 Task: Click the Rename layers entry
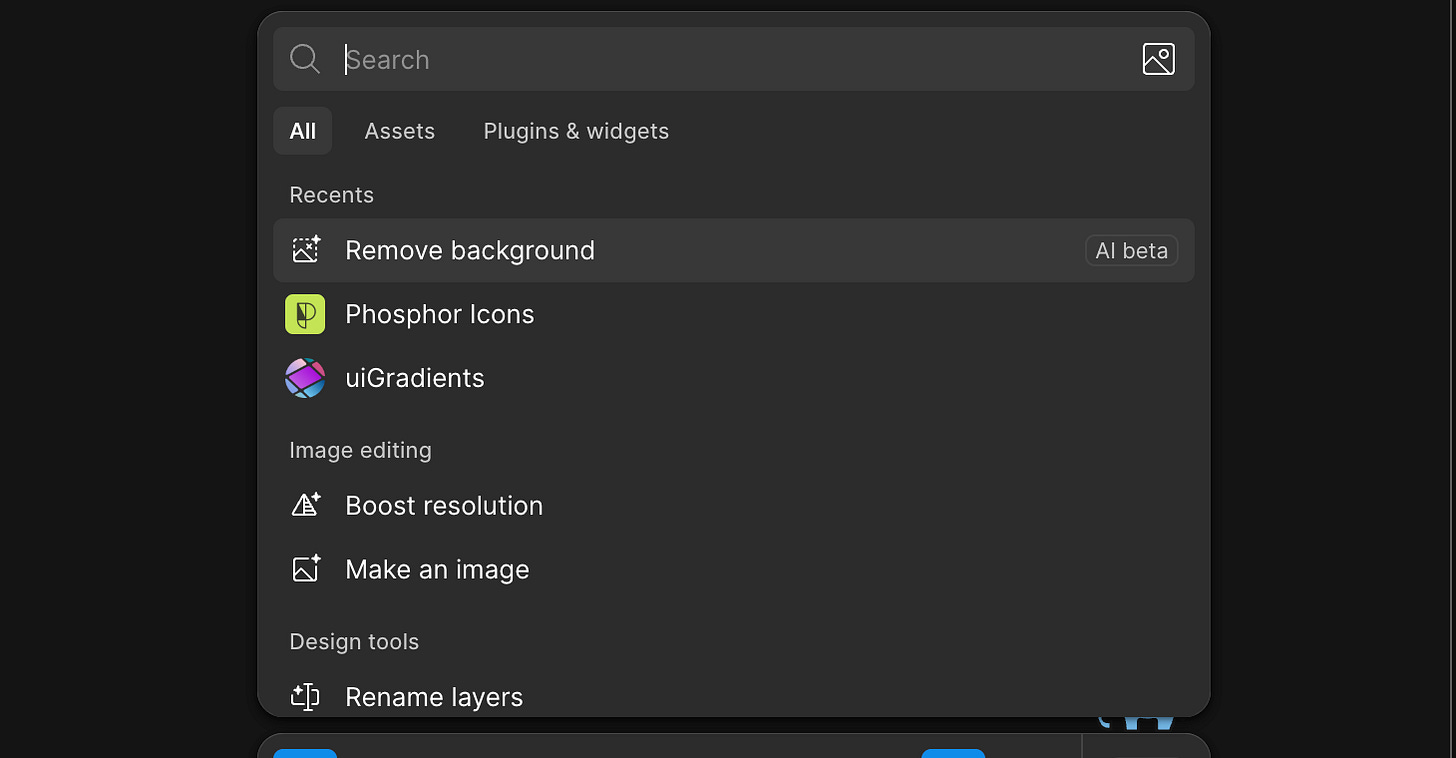pos(434,697)
